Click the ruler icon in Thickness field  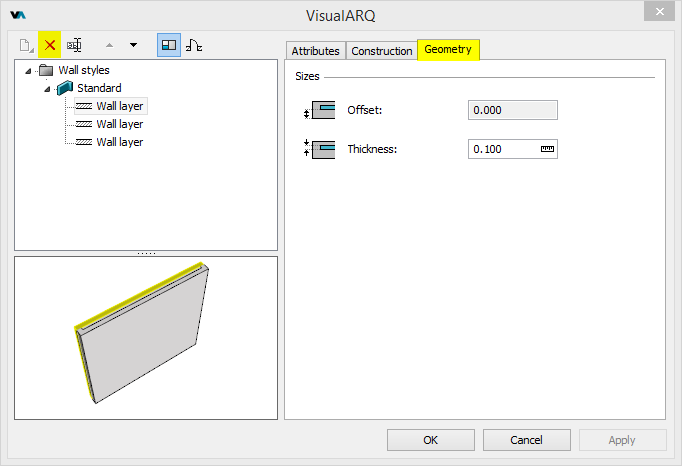547,149
